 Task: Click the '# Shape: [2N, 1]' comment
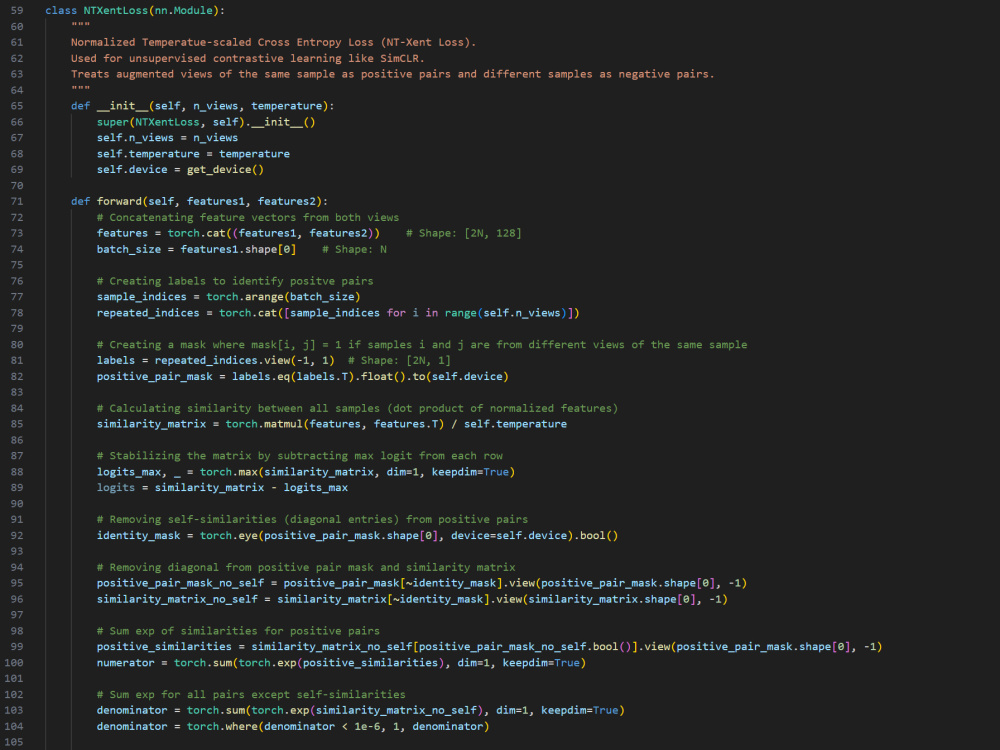pyautogui.click(x=399, y=360)
